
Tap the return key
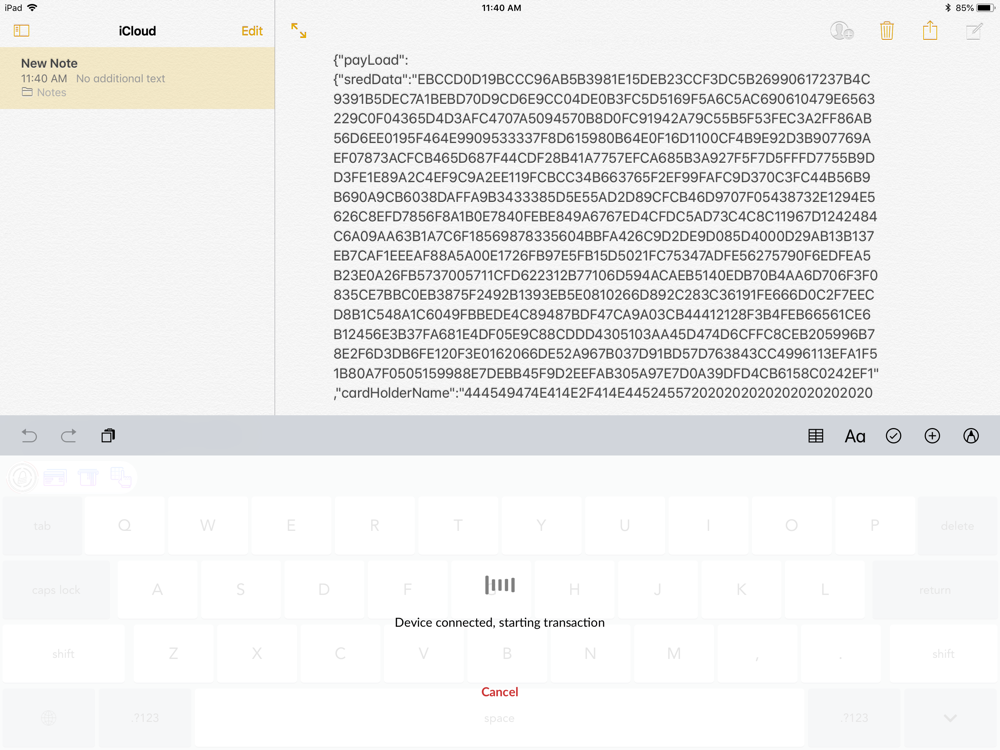[934, 590]
